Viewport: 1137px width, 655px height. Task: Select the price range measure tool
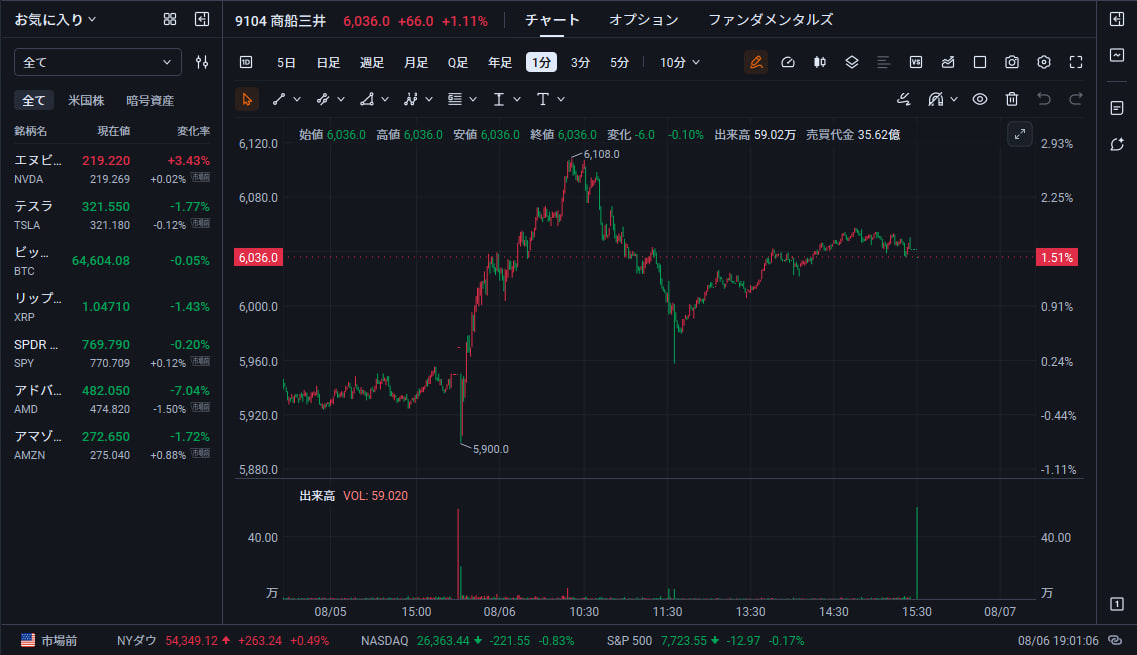click(x=499, y=99)
